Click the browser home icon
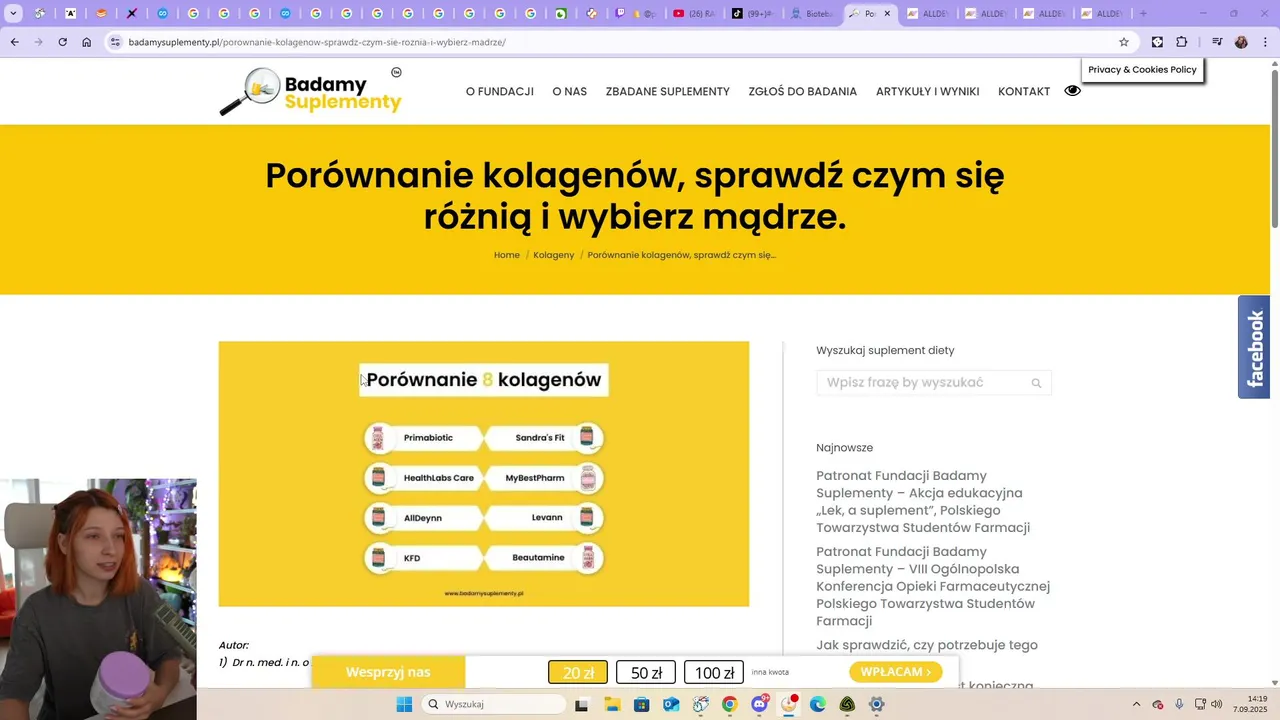 click(87, 42)
